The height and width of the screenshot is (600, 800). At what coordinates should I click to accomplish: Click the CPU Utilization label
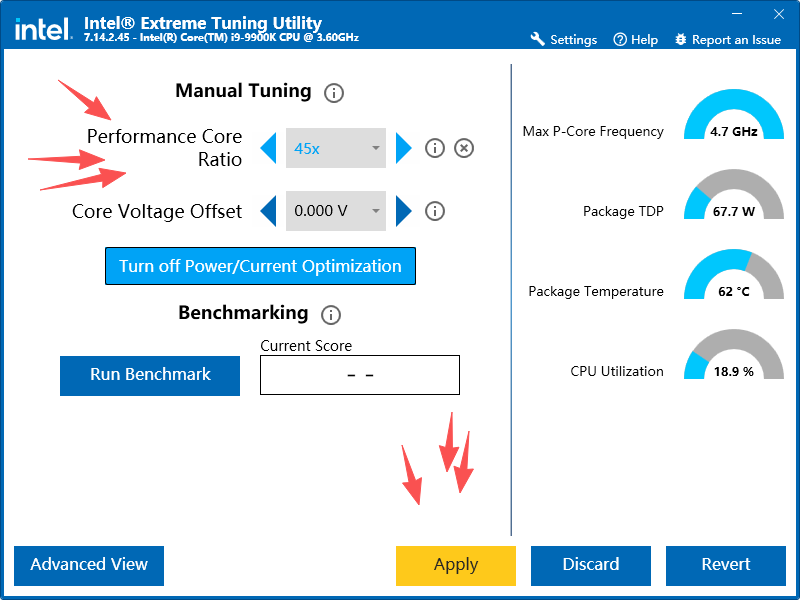click(617, 371)
